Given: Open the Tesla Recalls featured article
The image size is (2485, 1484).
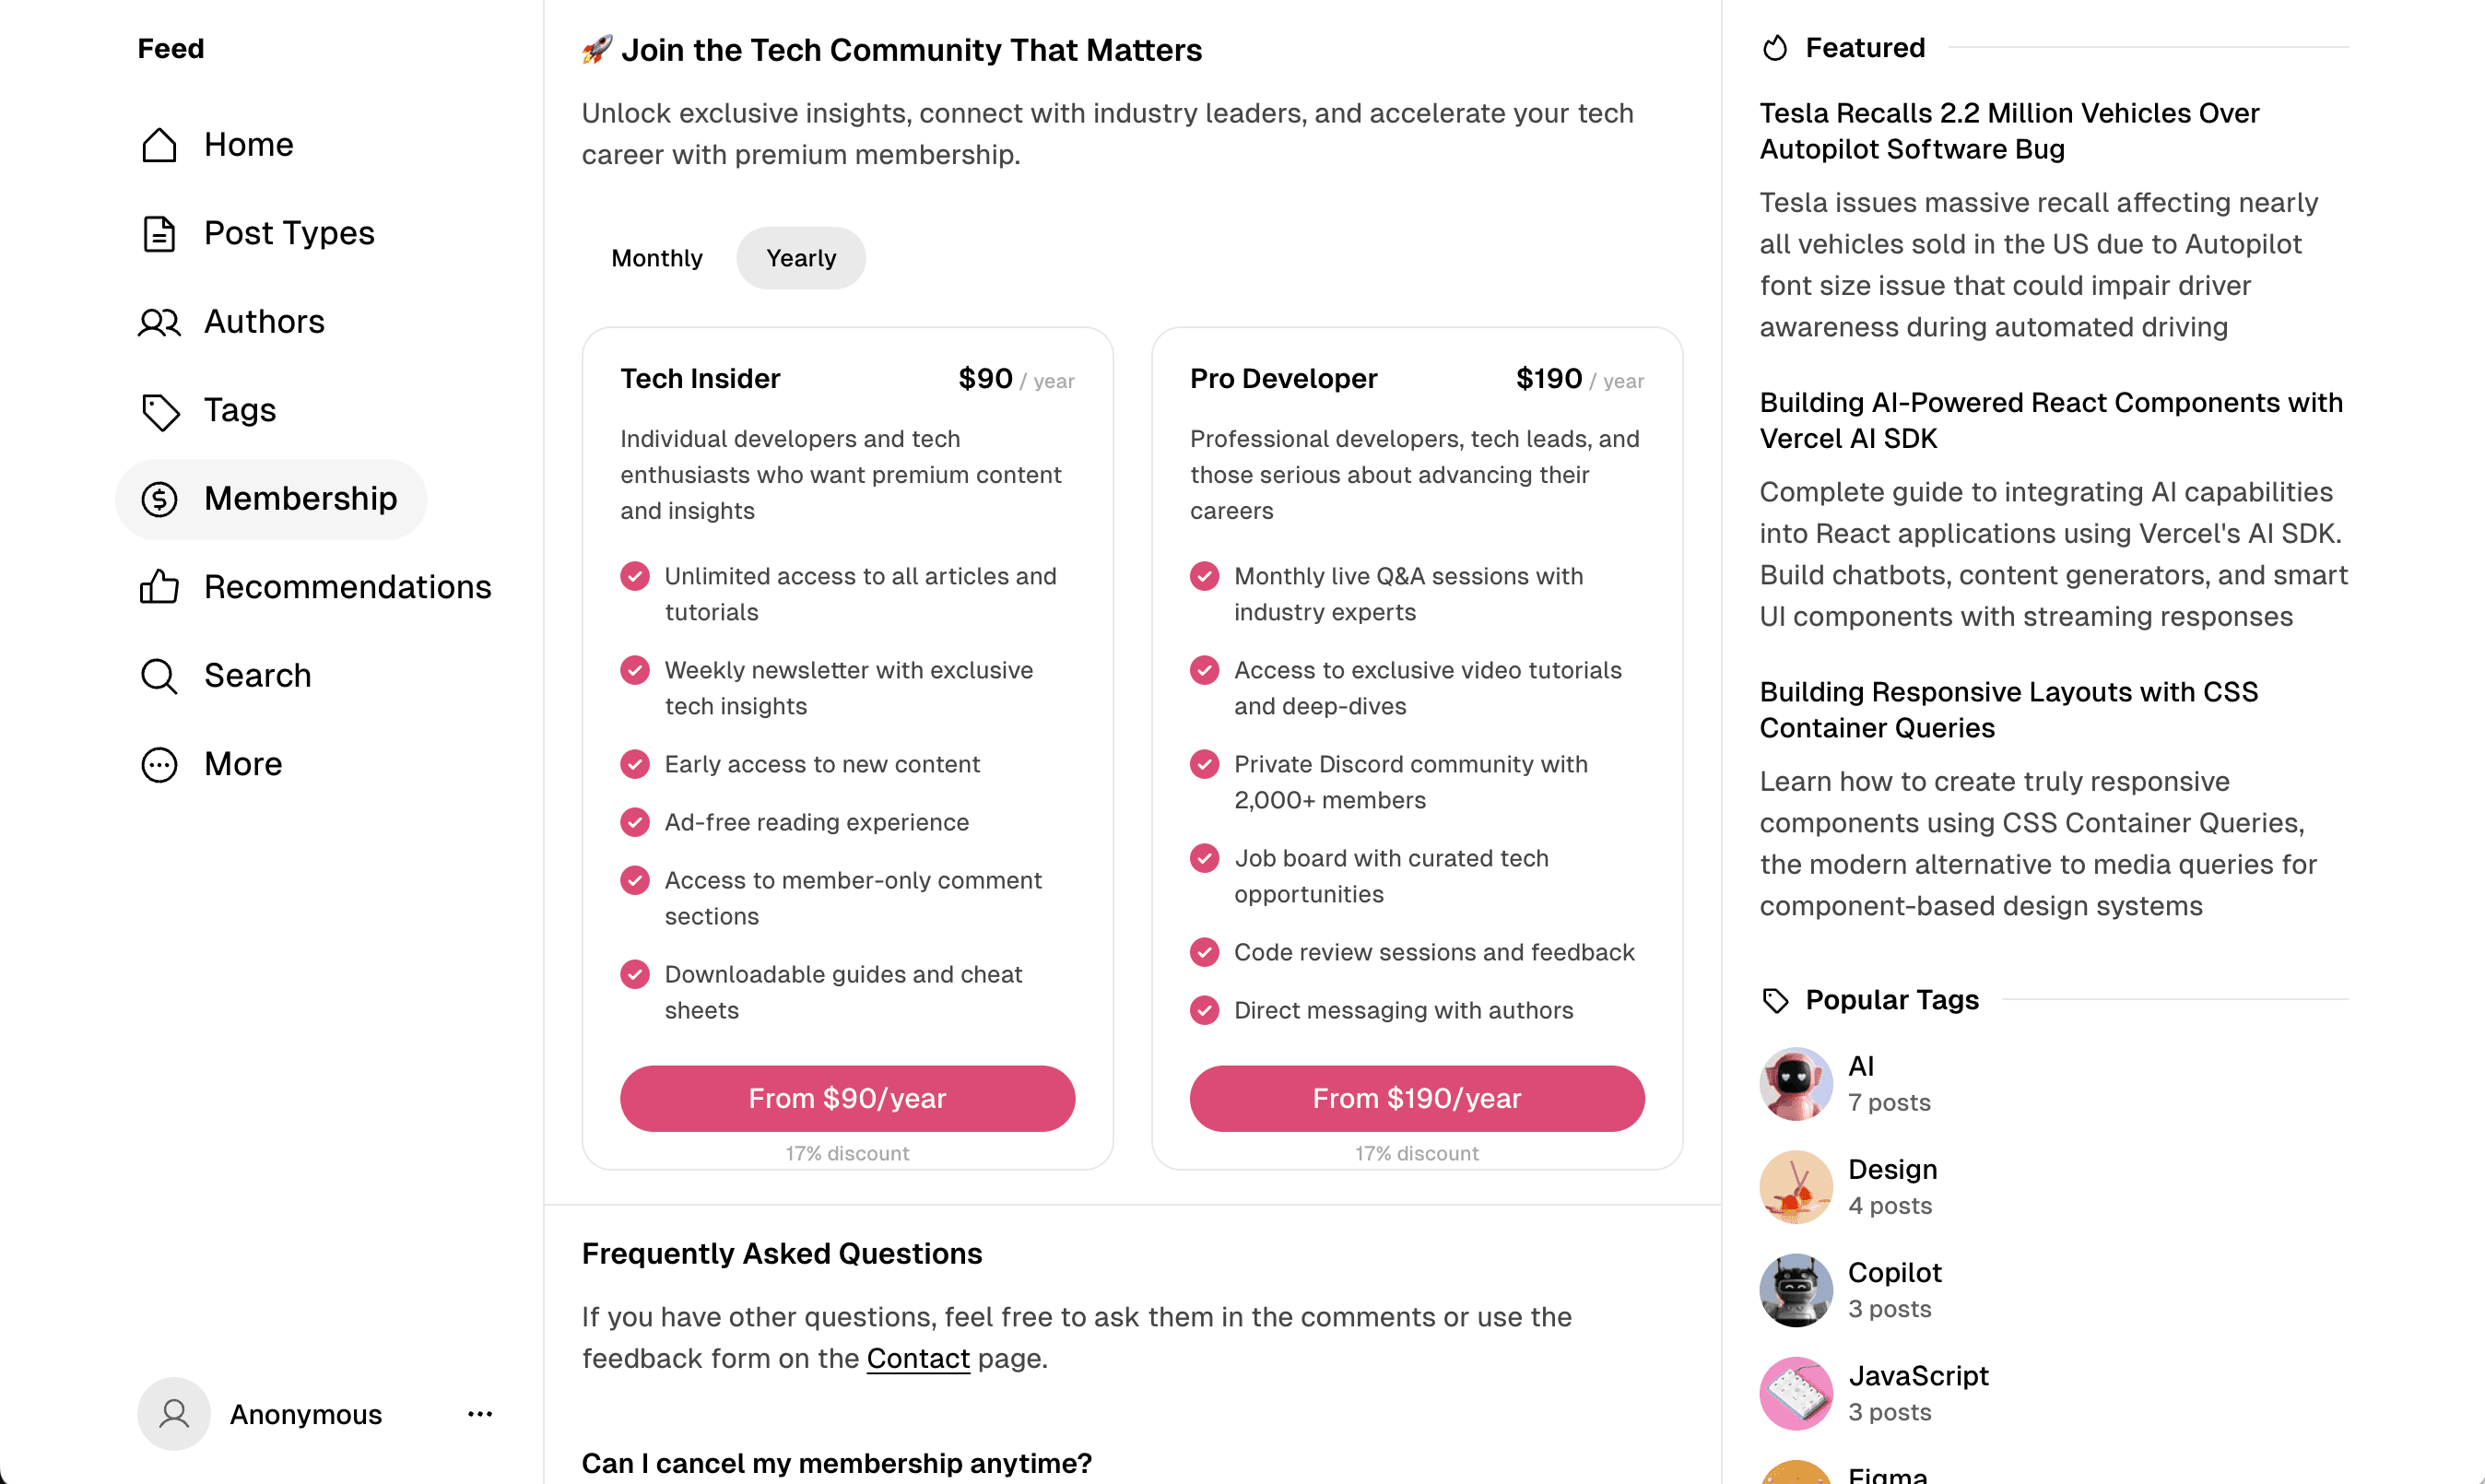Looking at the screenshot, I should pos(2009,131).
